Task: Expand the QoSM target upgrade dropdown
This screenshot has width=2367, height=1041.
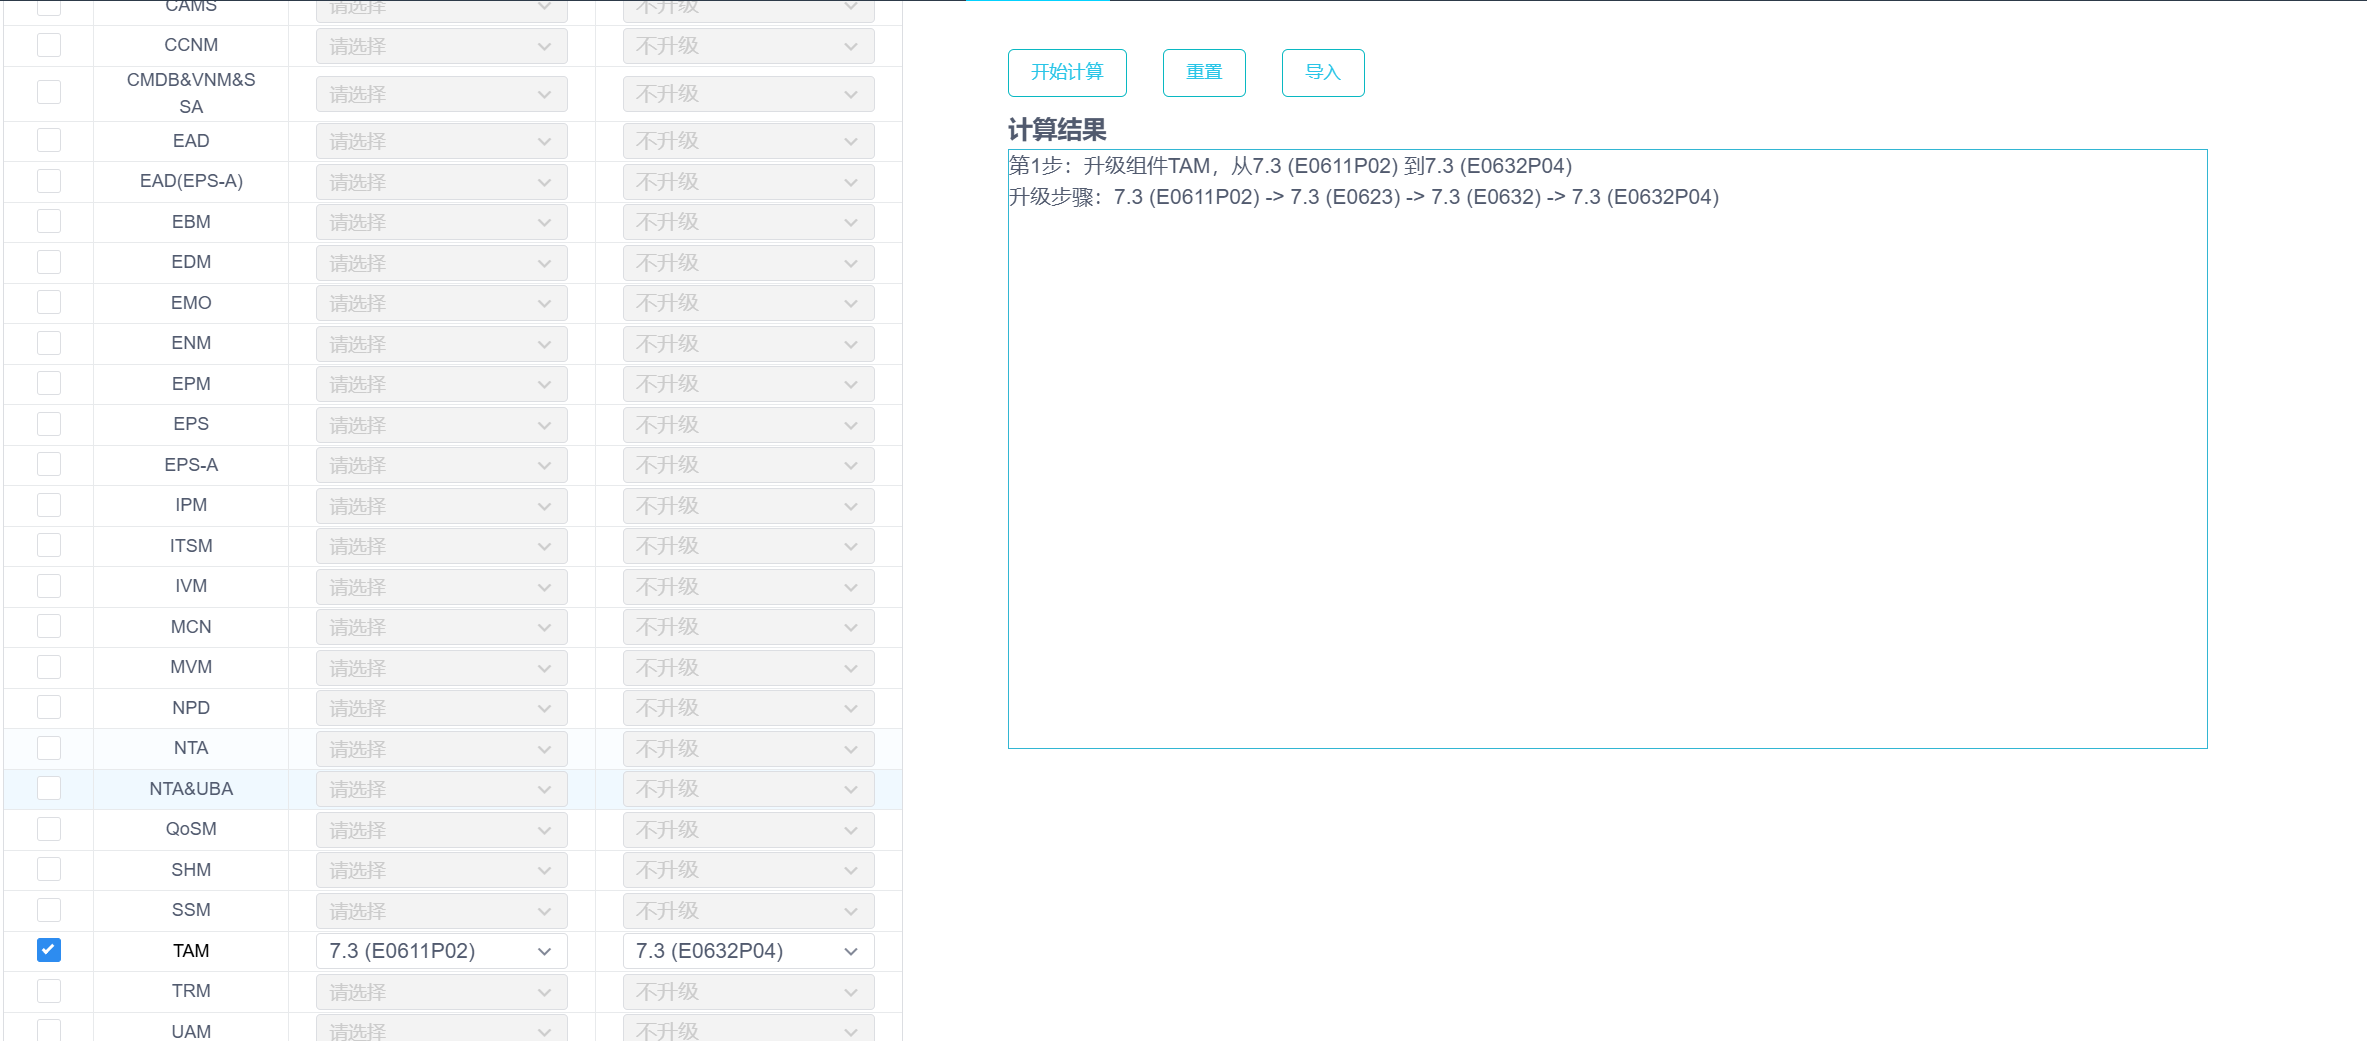Action: pyautogui.click(x=748, y=829)
